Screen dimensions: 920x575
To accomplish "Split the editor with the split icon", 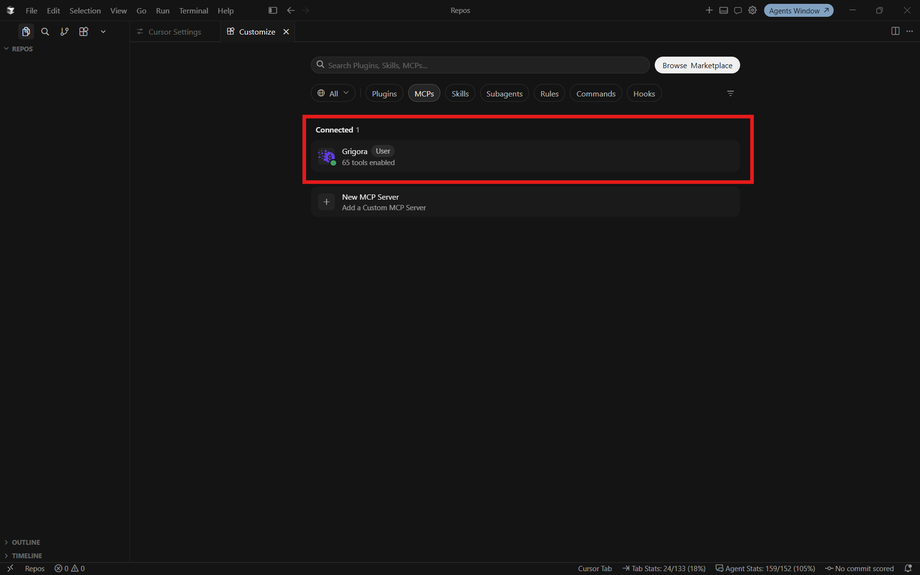I will point(895,31).
